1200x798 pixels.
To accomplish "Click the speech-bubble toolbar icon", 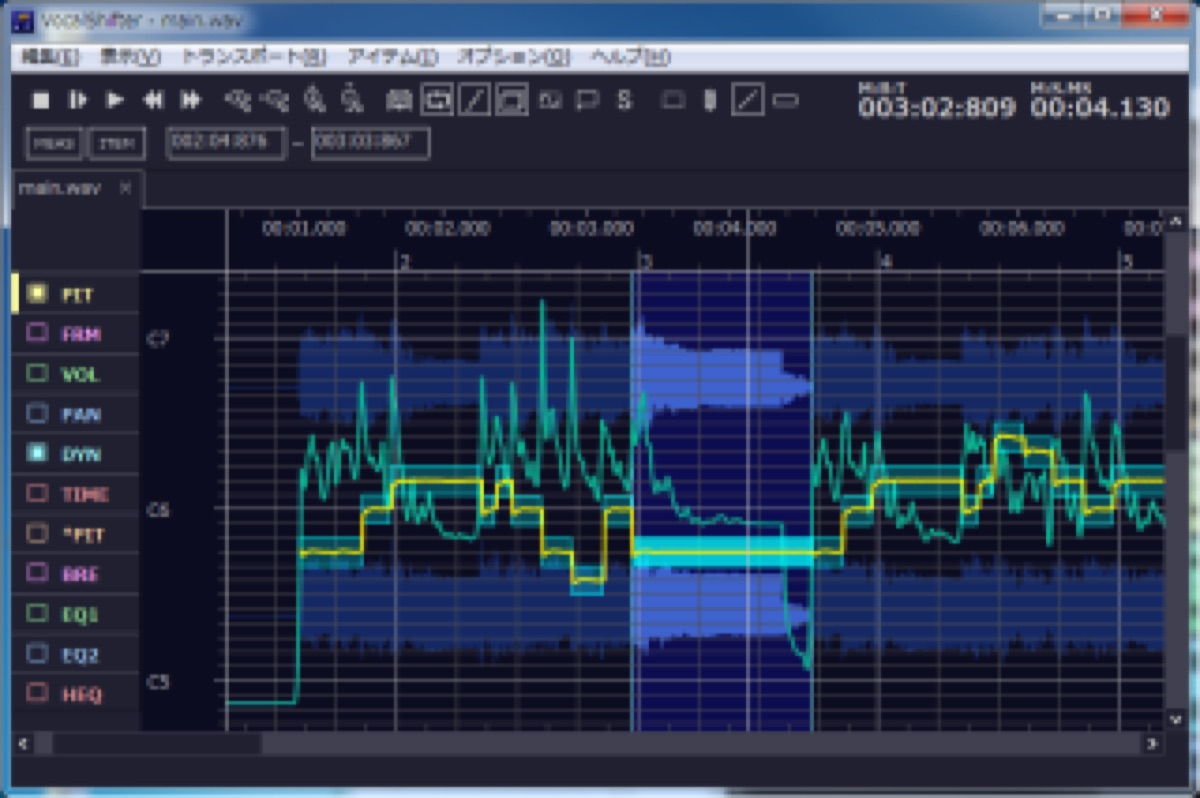I will pos(587,100).
